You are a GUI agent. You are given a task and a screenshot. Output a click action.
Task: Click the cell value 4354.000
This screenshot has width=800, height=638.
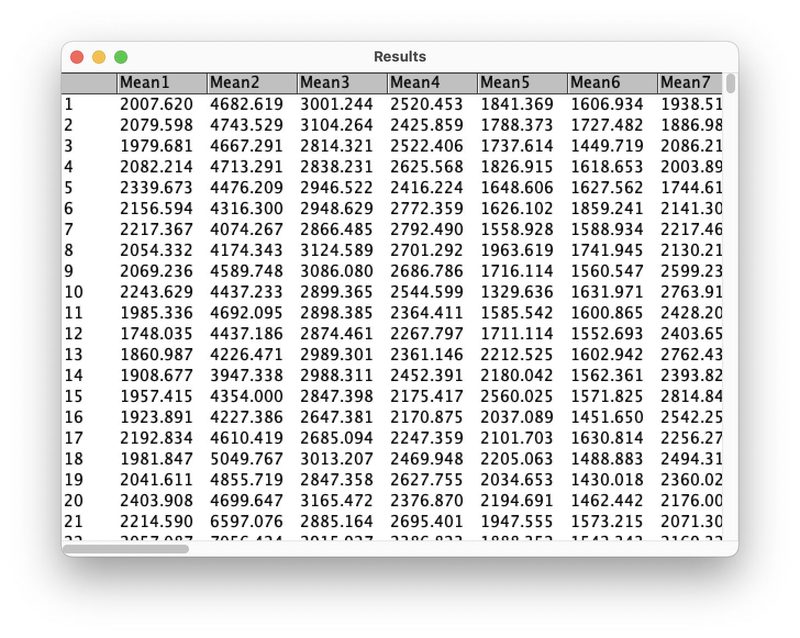246,397
